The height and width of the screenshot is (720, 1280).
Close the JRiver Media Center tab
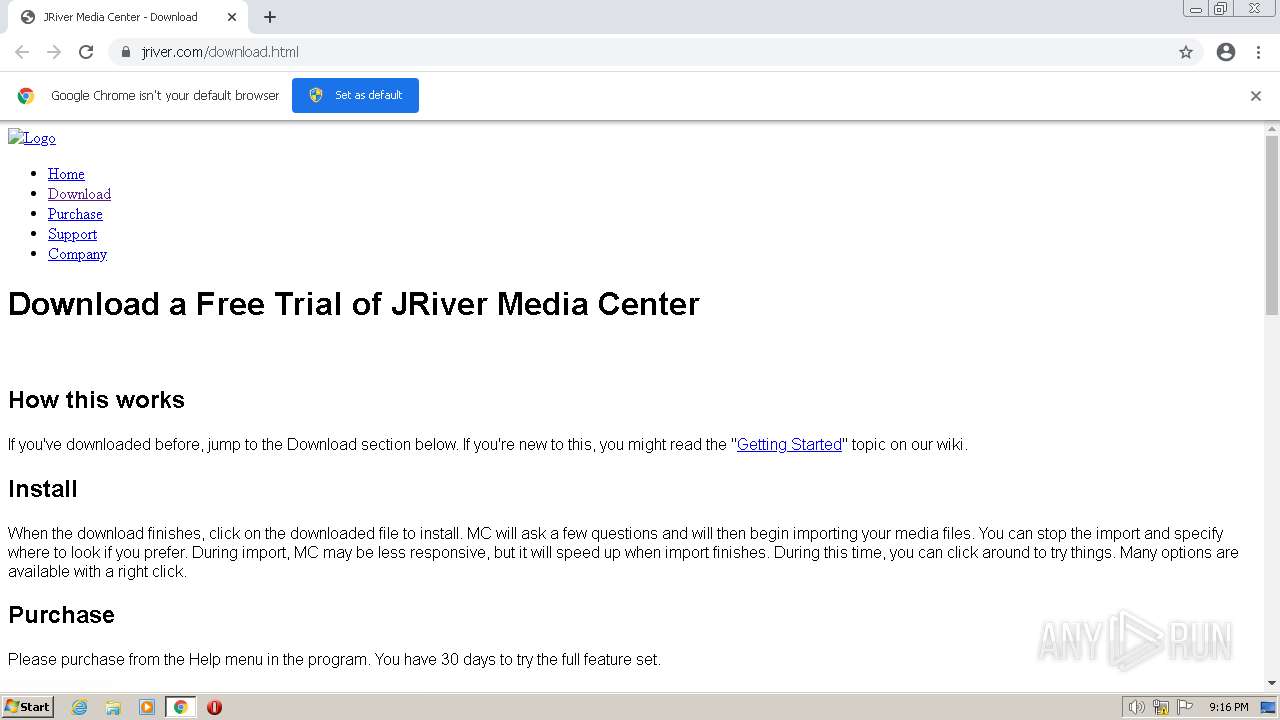pyautogui.click(x=232, y=17)
